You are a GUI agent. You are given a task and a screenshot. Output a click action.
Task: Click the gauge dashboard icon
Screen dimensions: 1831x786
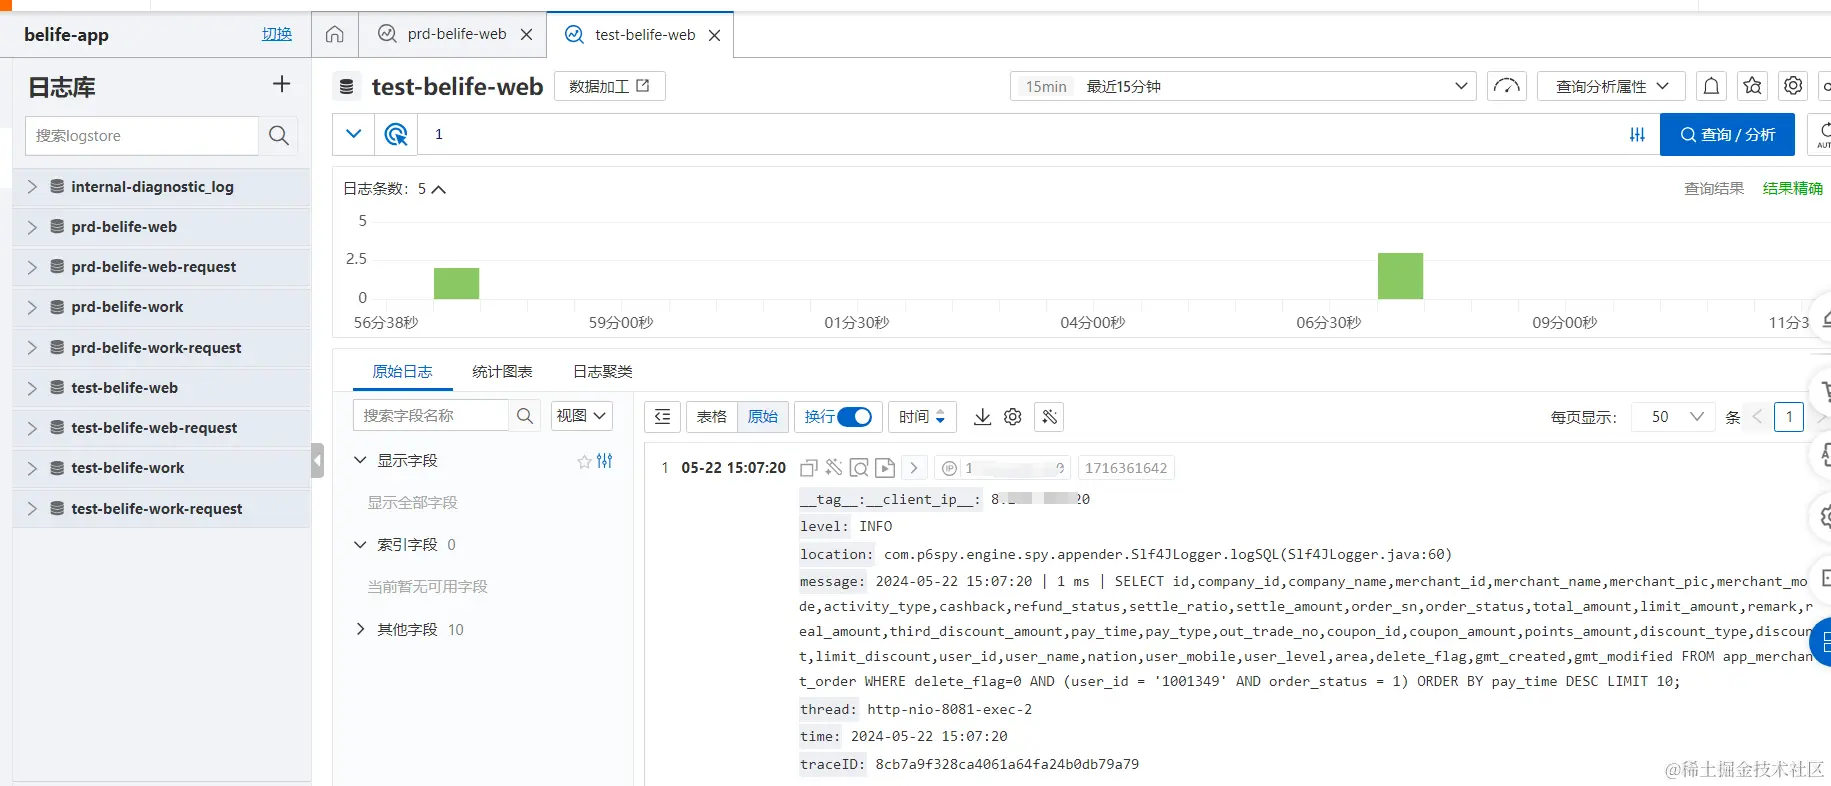[x=1507, y=86]
